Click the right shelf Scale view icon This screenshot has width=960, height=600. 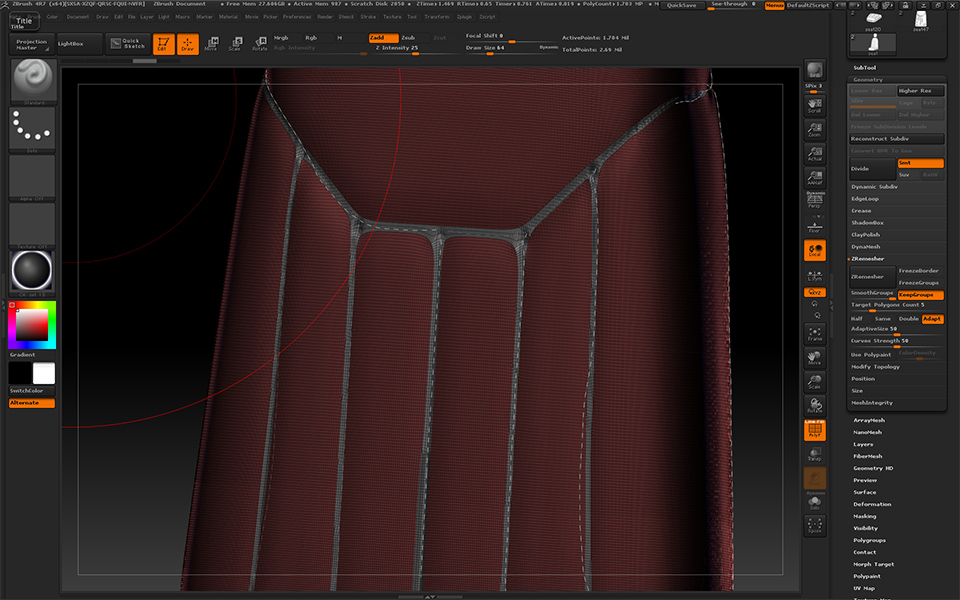click(814, 381)
